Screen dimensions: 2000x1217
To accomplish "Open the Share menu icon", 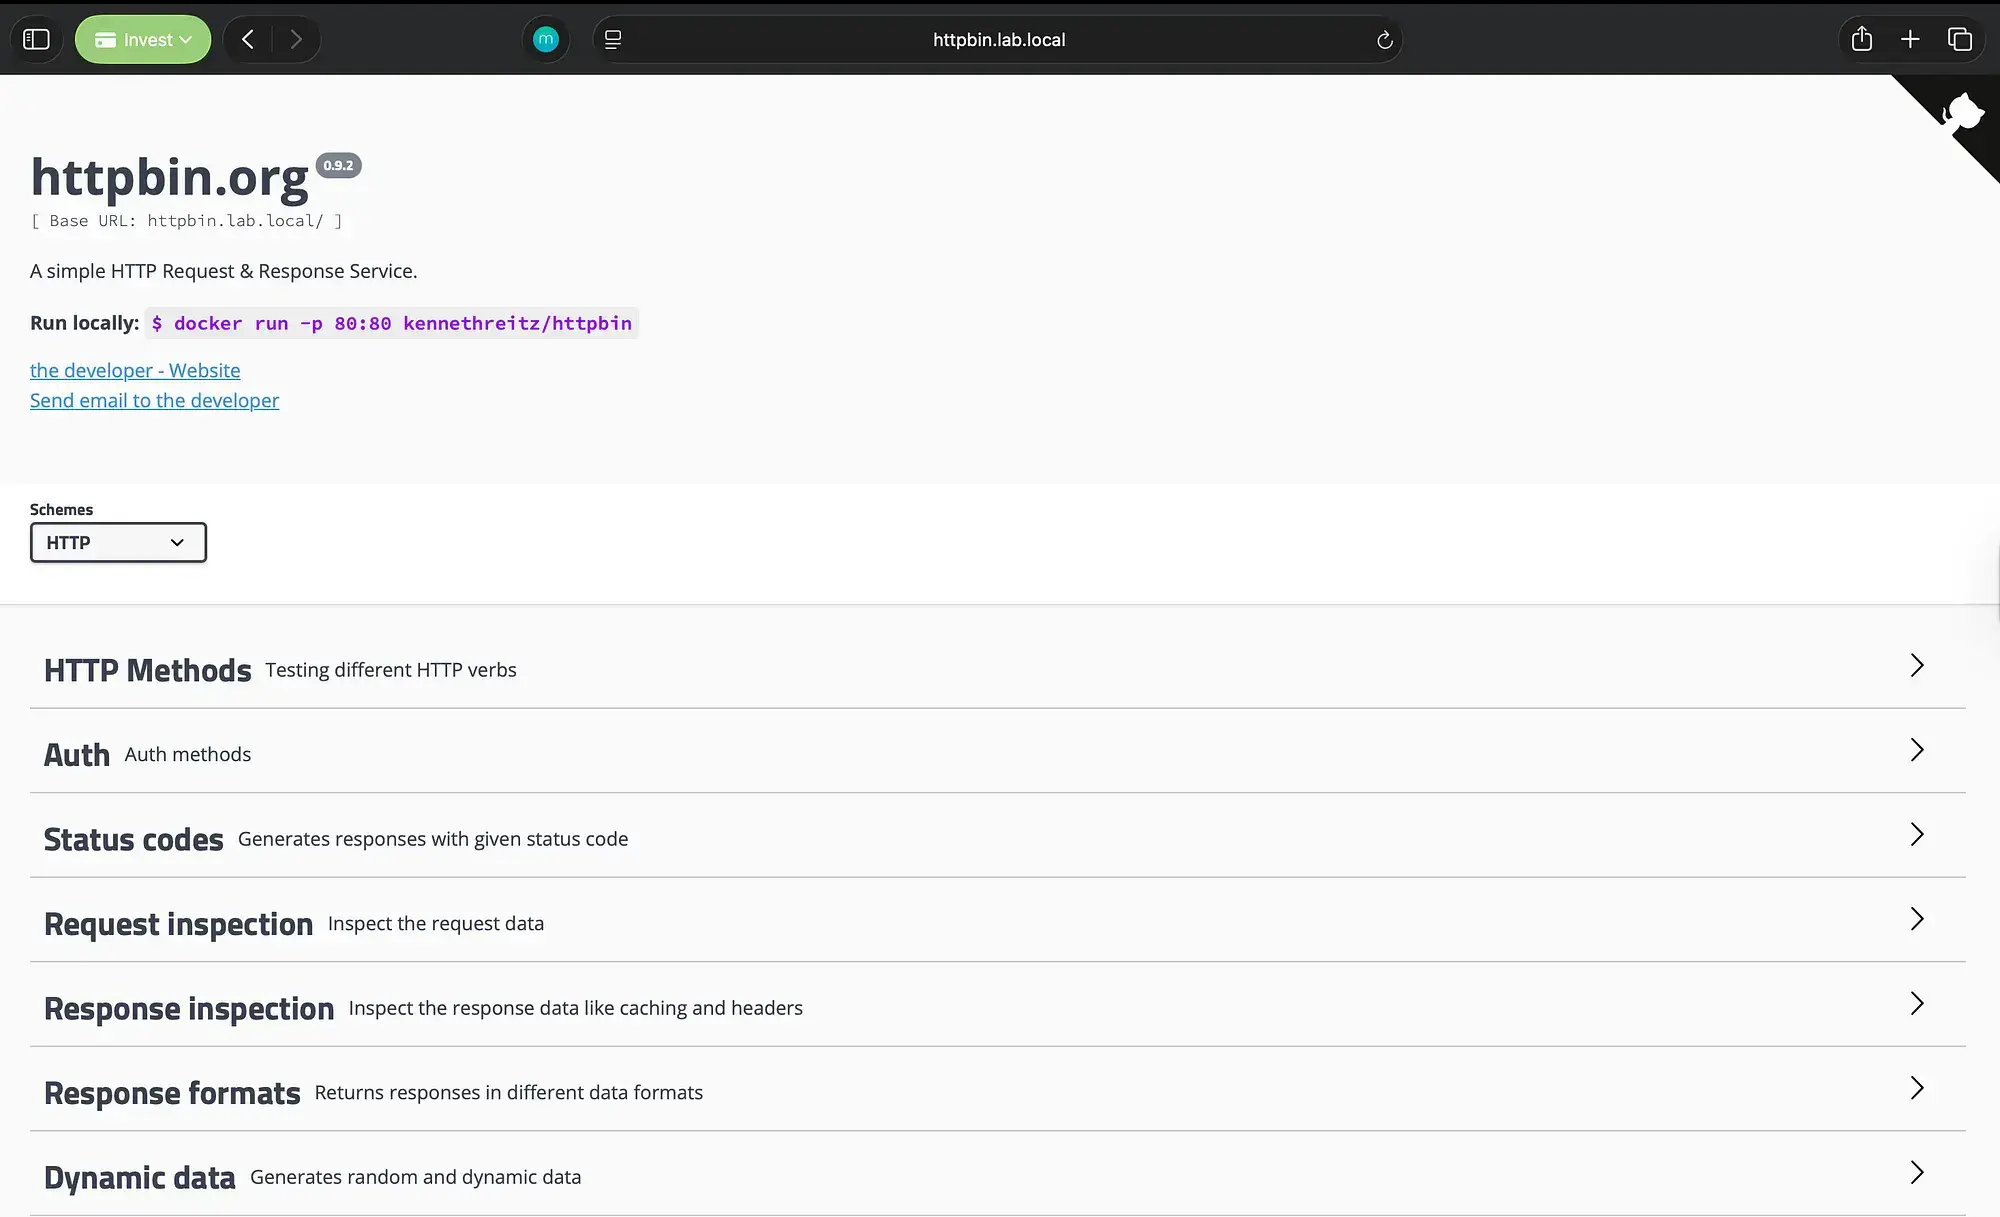I will 1862,39.
